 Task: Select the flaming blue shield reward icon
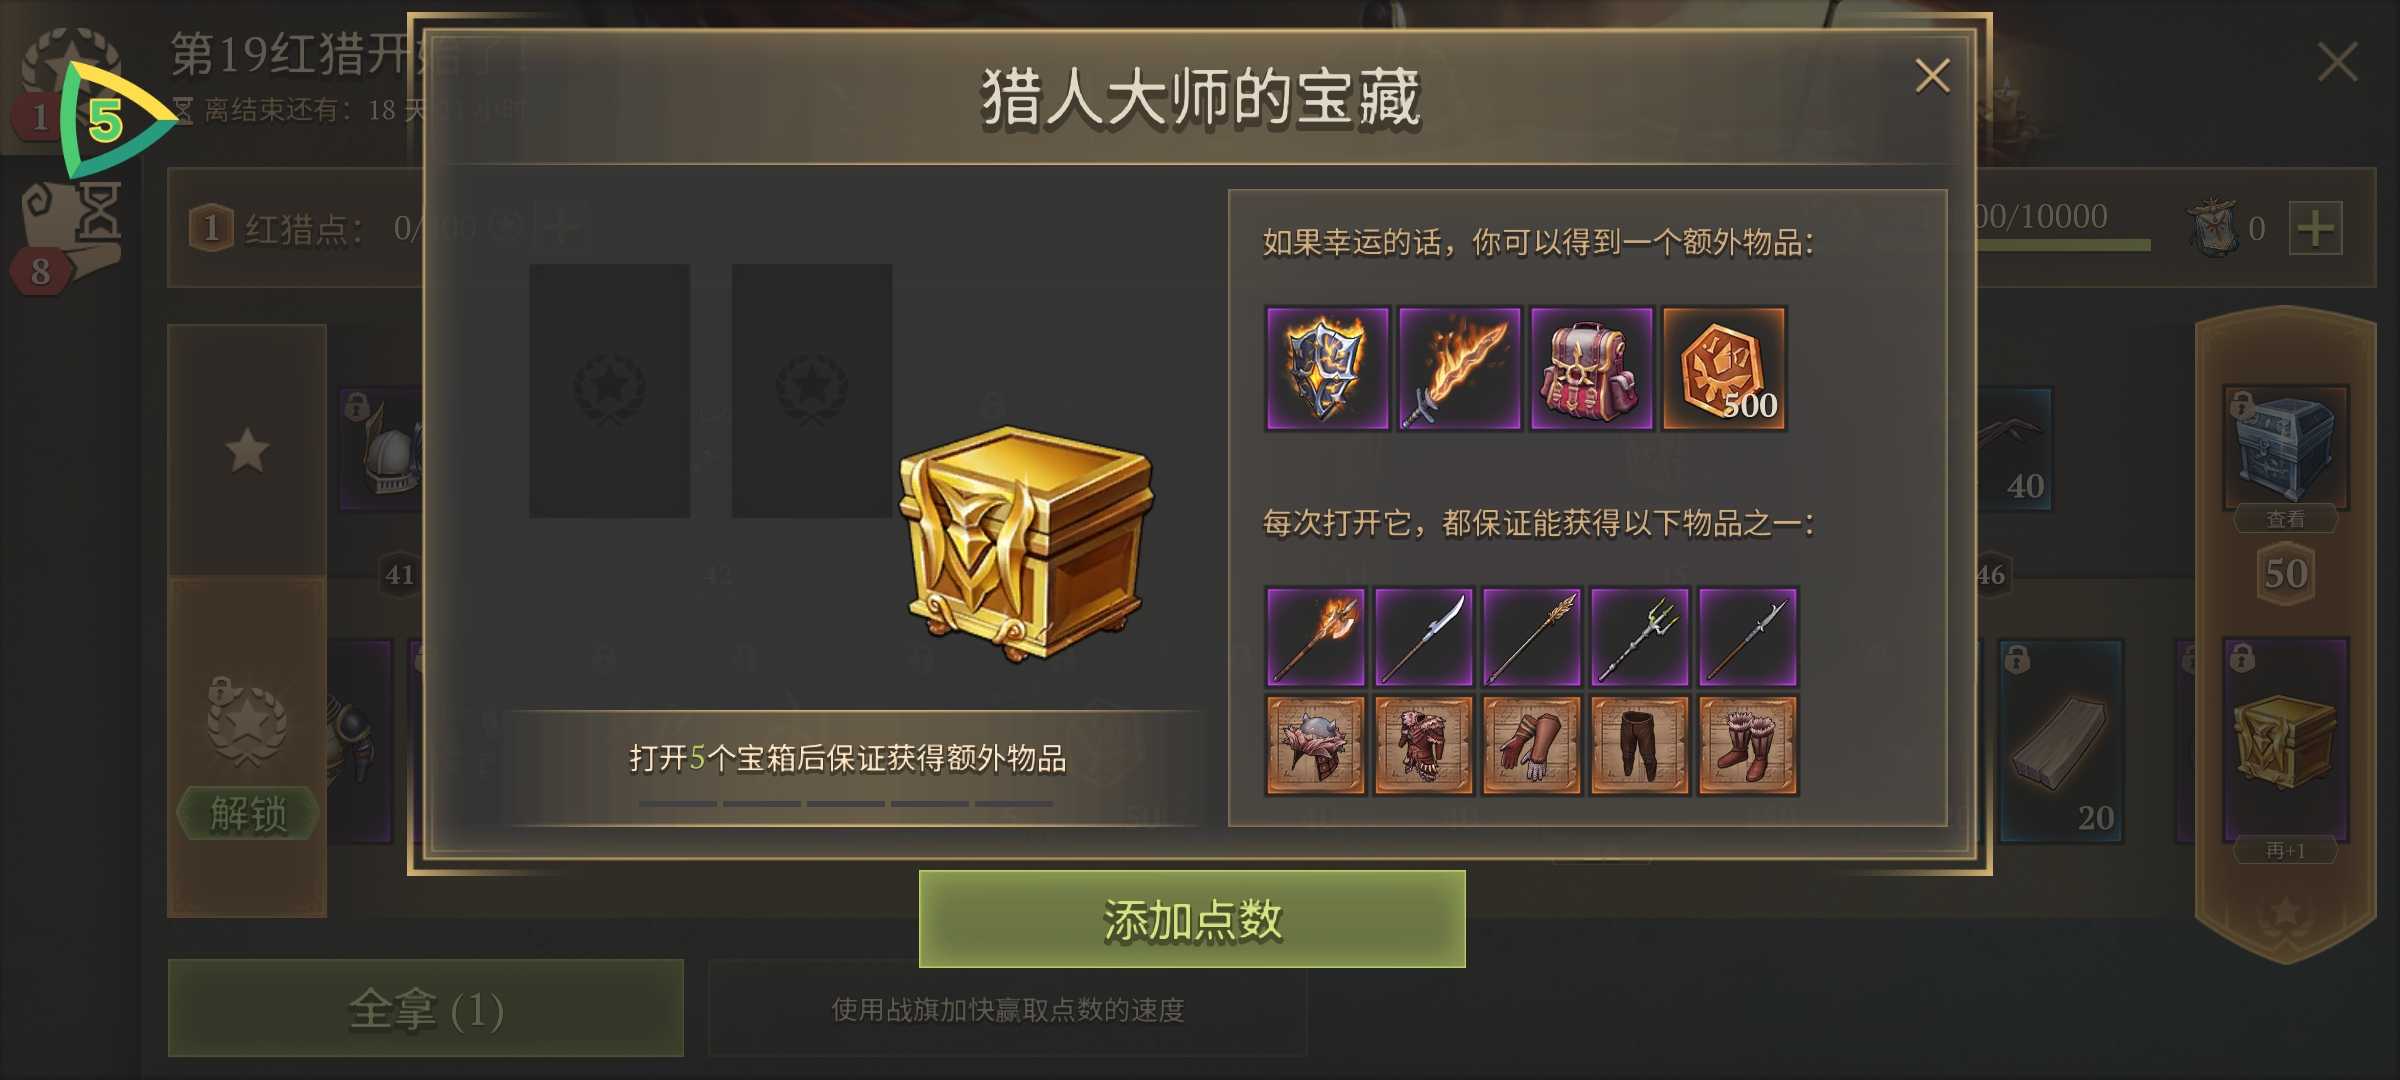coord(1327,368)
